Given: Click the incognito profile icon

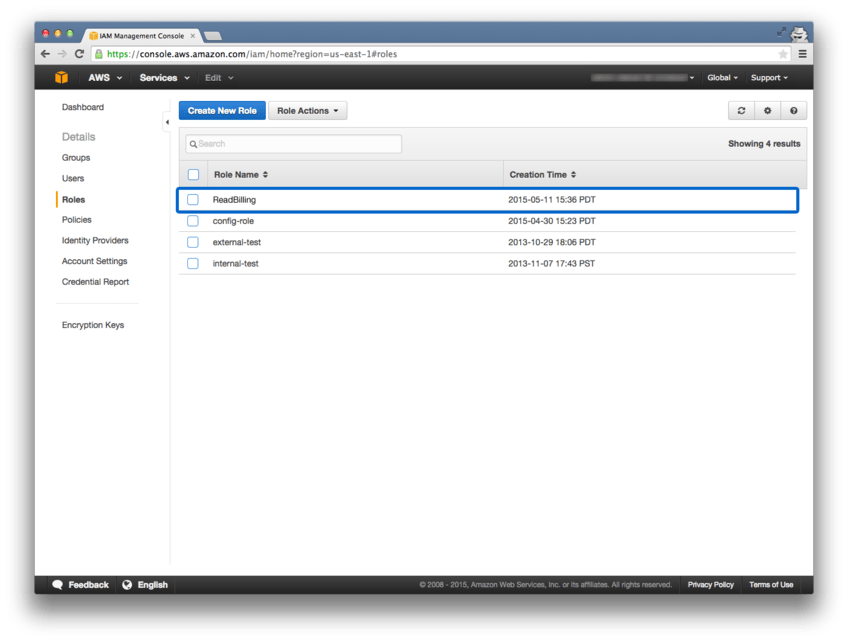Looking at the screenshot, I should click(798, 34).
